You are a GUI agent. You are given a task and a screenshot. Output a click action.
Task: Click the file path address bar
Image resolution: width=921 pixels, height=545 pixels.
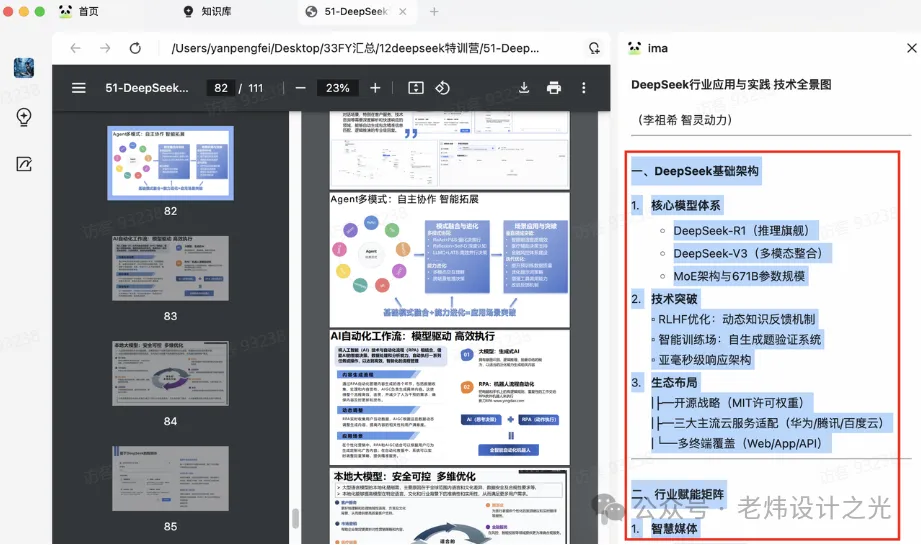(355, 48)
